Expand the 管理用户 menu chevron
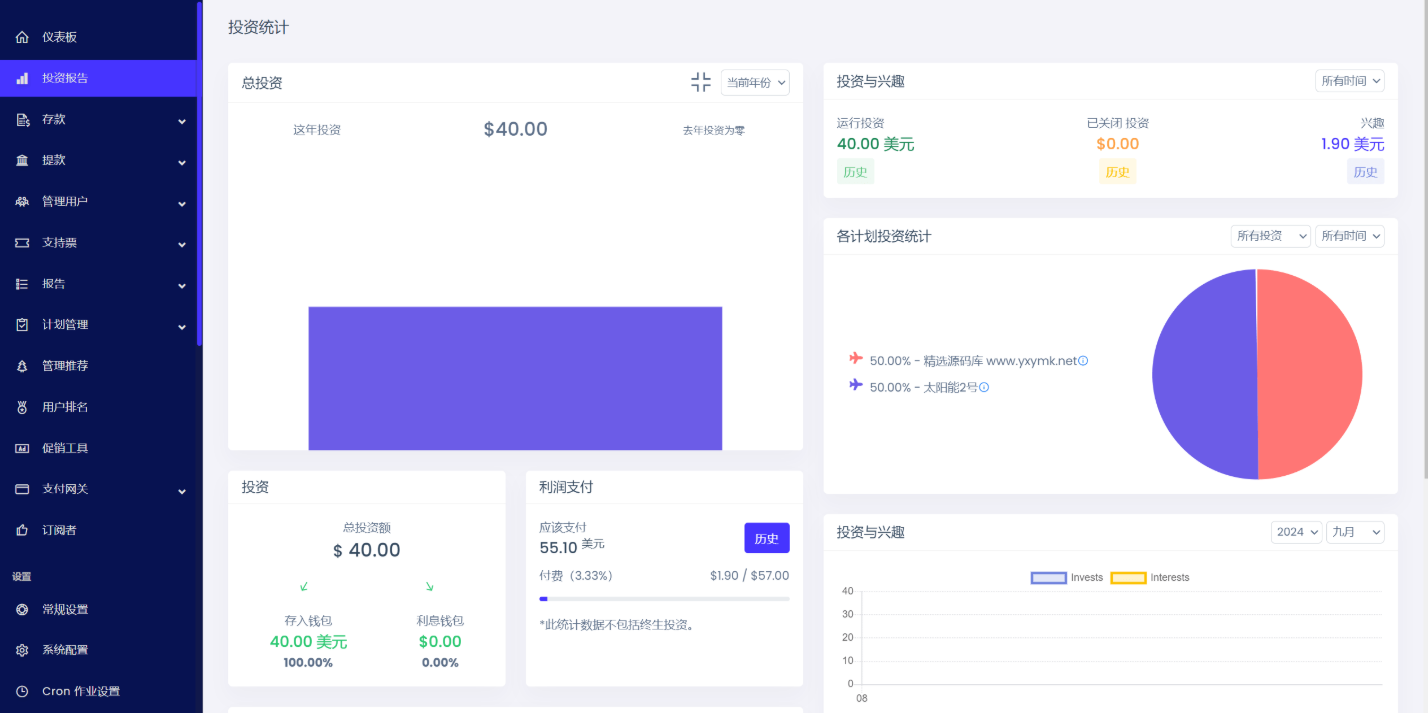 click(x=182, y=203)
